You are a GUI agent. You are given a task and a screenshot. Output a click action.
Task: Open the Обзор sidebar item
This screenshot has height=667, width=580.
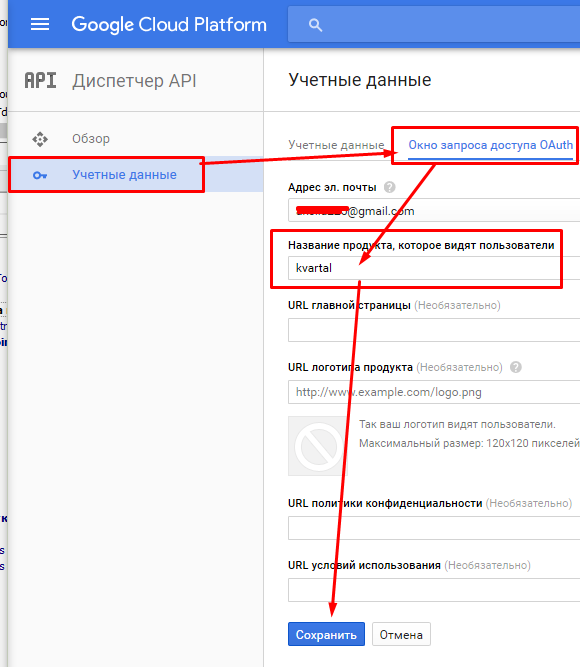pos(135,139)
